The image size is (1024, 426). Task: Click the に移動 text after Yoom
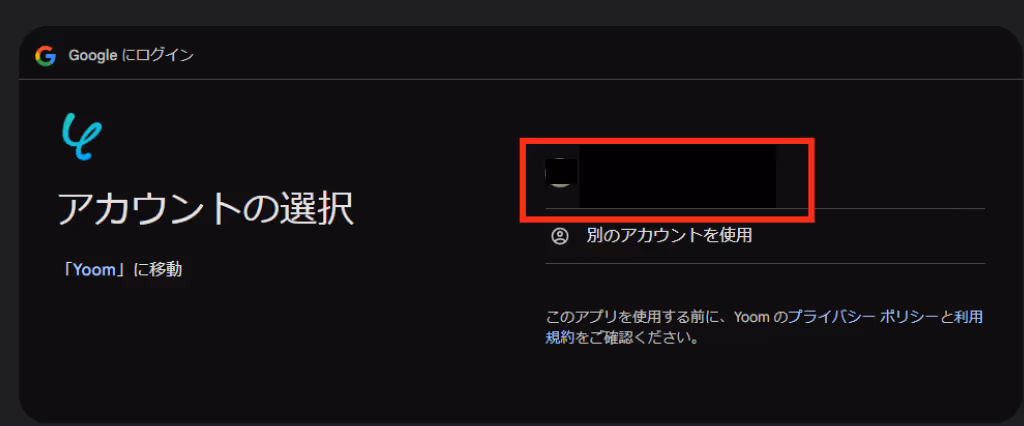click(158, 269)
